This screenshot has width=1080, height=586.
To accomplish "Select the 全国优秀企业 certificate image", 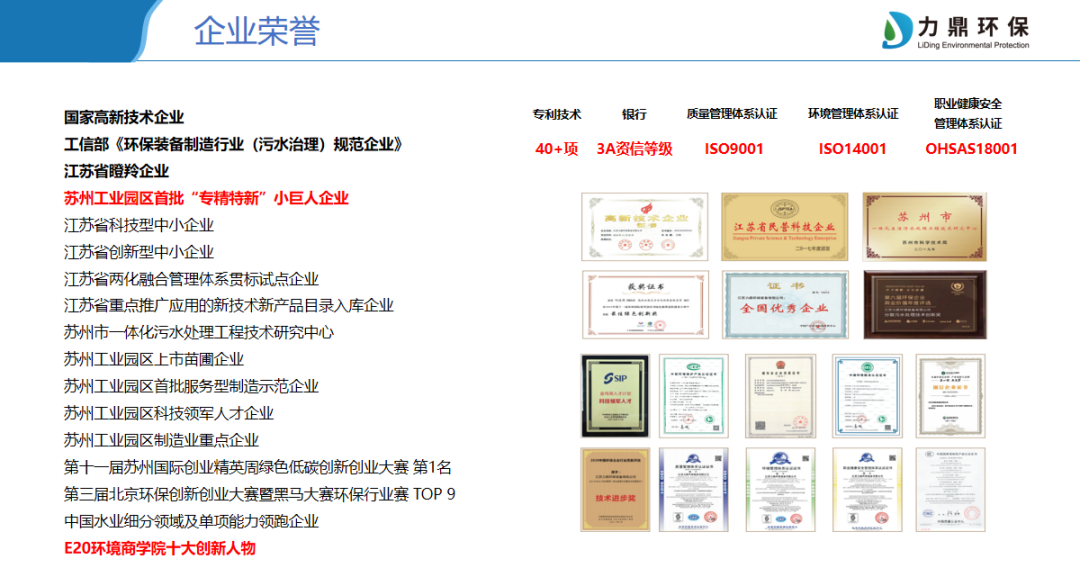I will [783, 304].
